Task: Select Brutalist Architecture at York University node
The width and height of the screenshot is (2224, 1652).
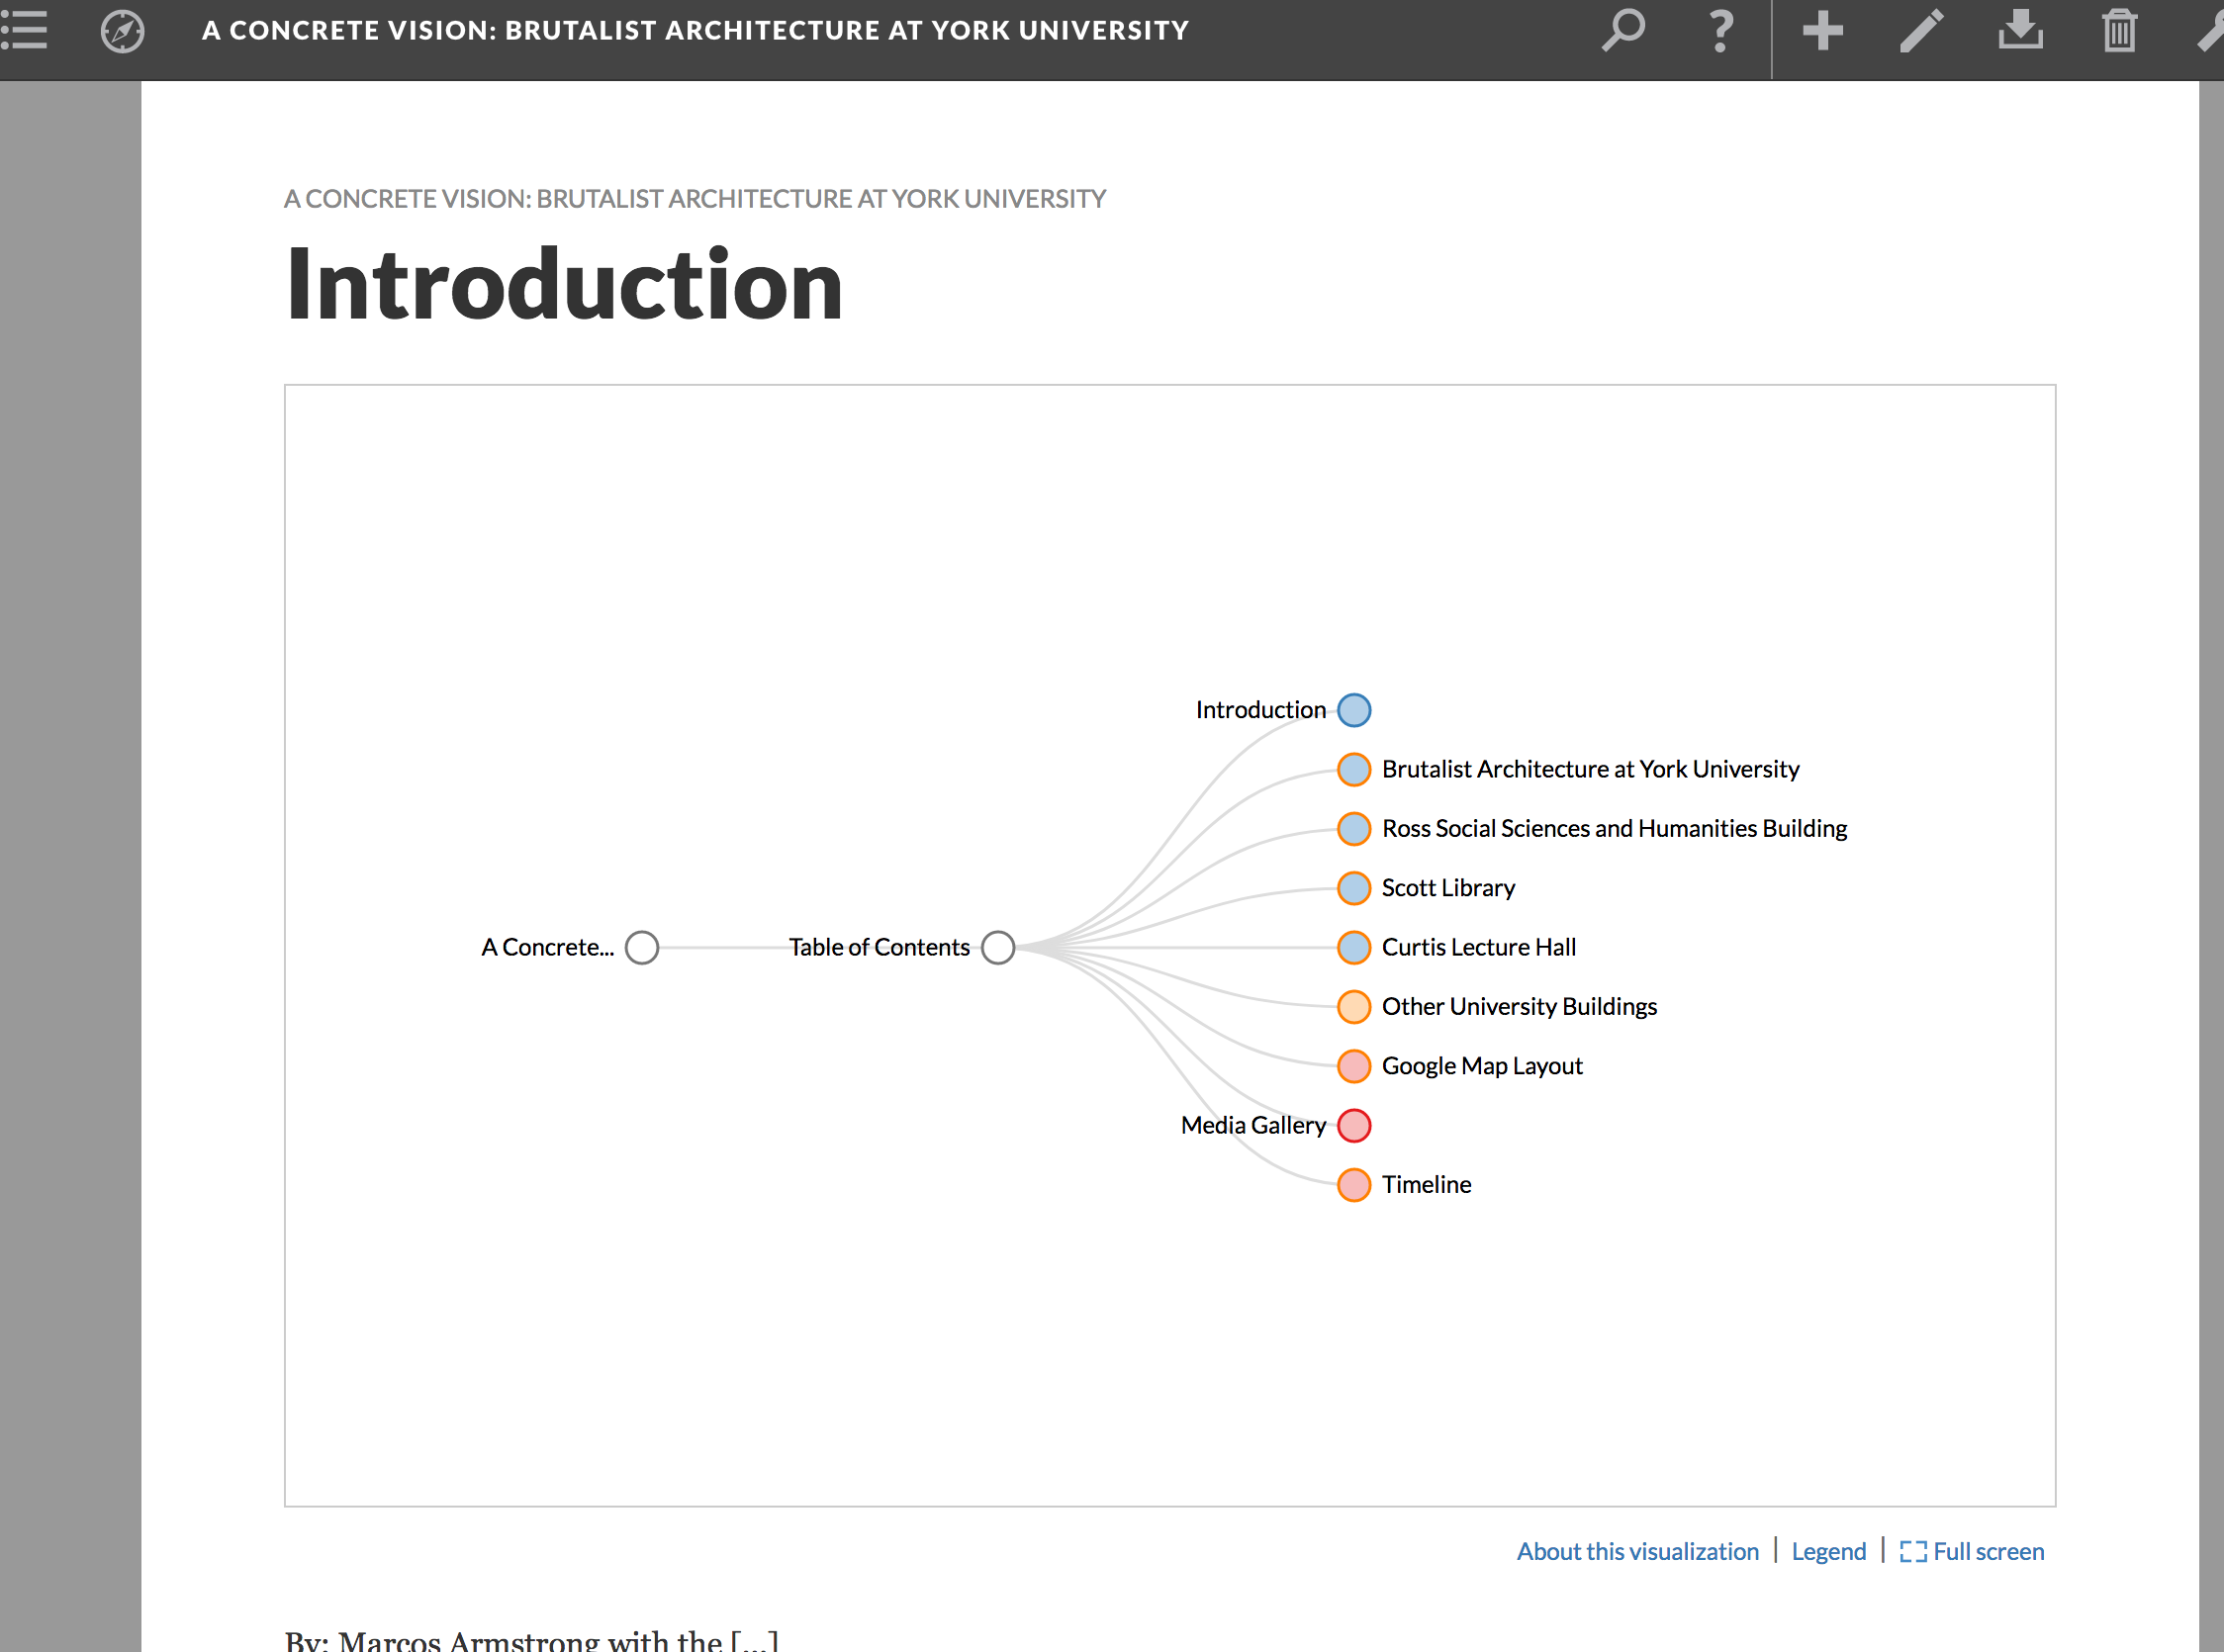Action: (x=1354, y=769)
